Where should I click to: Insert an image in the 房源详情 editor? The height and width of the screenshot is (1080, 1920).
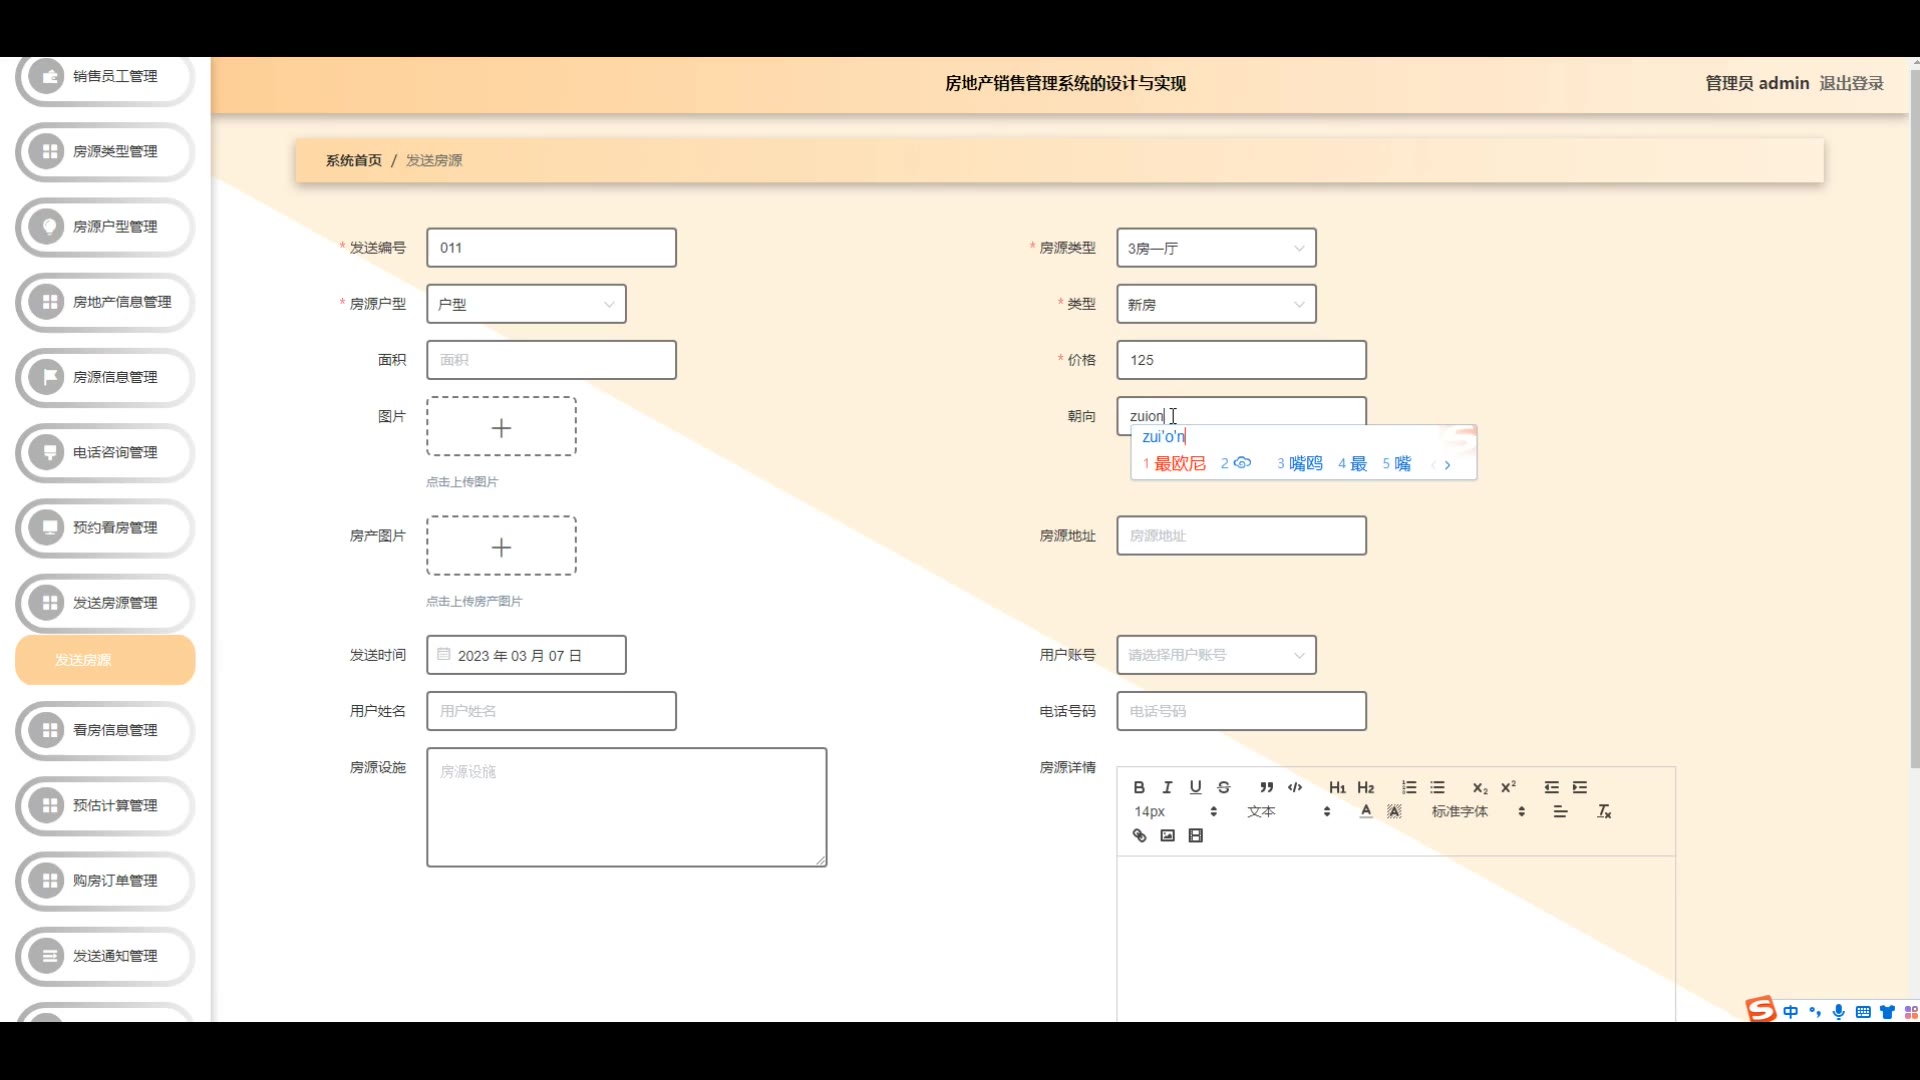pos(1167,835)
